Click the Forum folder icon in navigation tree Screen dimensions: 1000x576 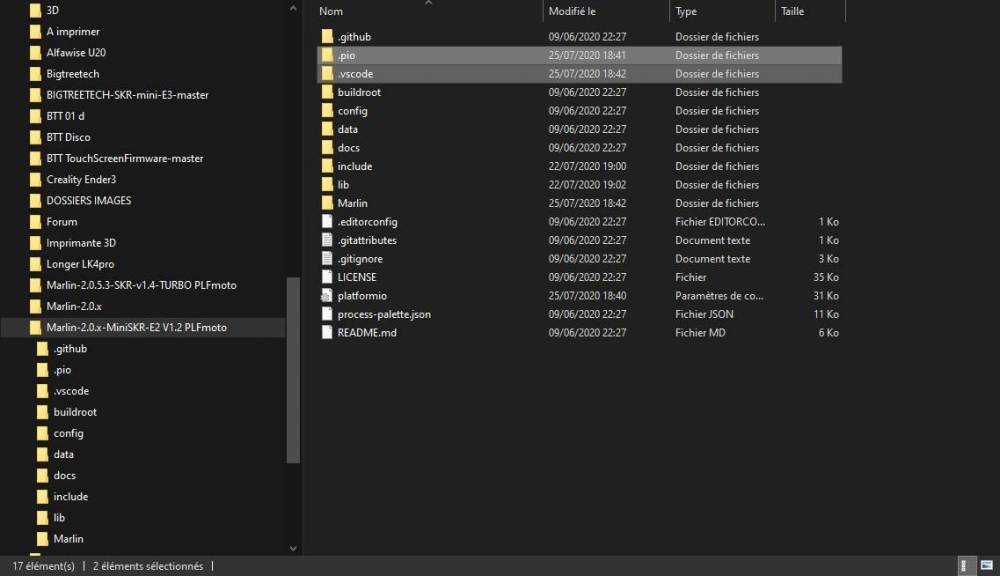tap(36, 221)
